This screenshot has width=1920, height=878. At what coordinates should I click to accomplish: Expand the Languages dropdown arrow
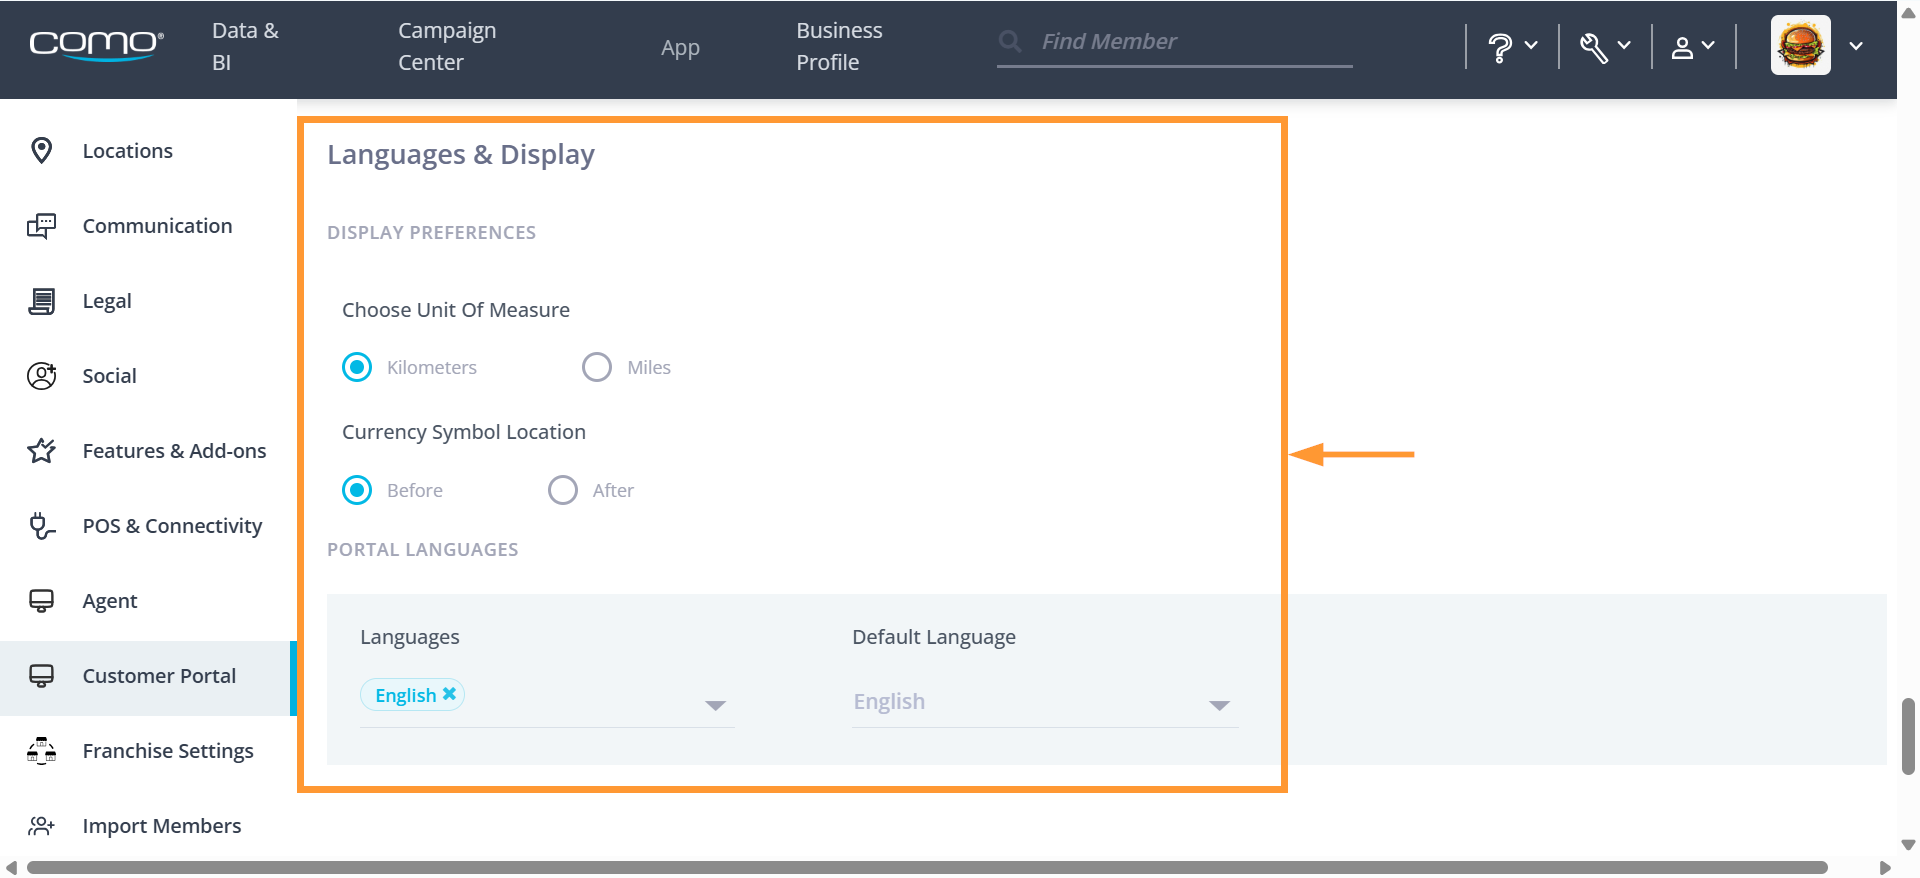[715, 705]
